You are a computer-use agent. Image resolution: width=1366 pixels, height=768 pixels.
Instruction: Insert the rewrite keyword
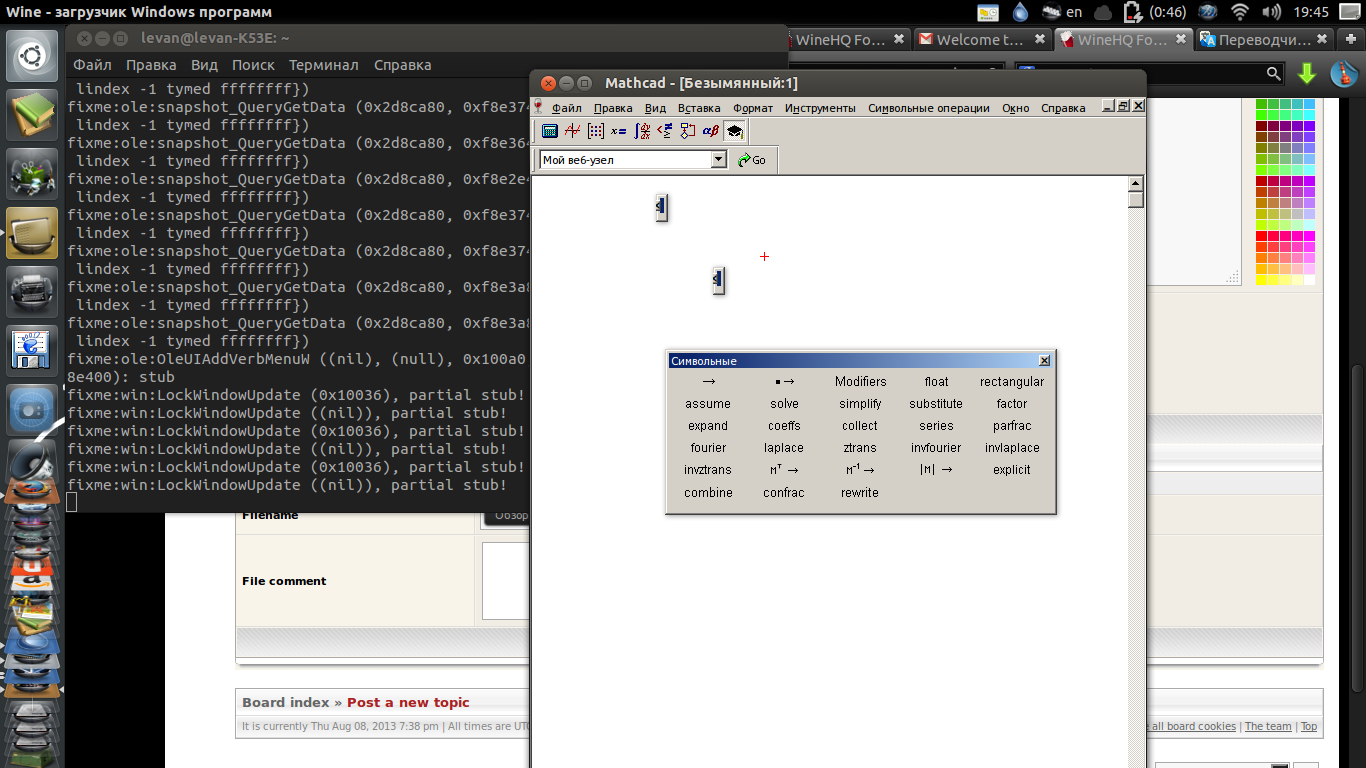pos(860,493)
